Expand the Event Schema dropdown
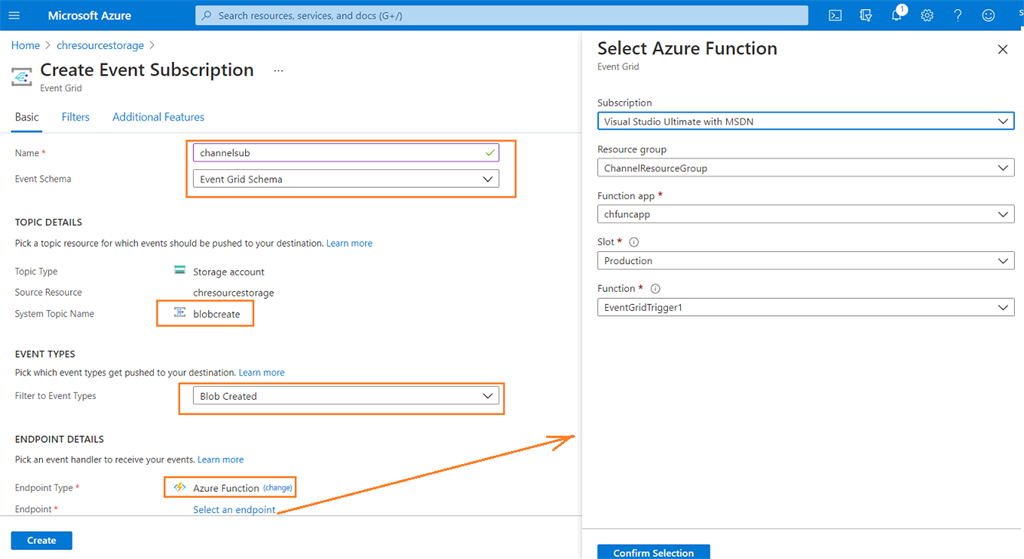This screenshot has width=1024, height=559. pos(345,179)
